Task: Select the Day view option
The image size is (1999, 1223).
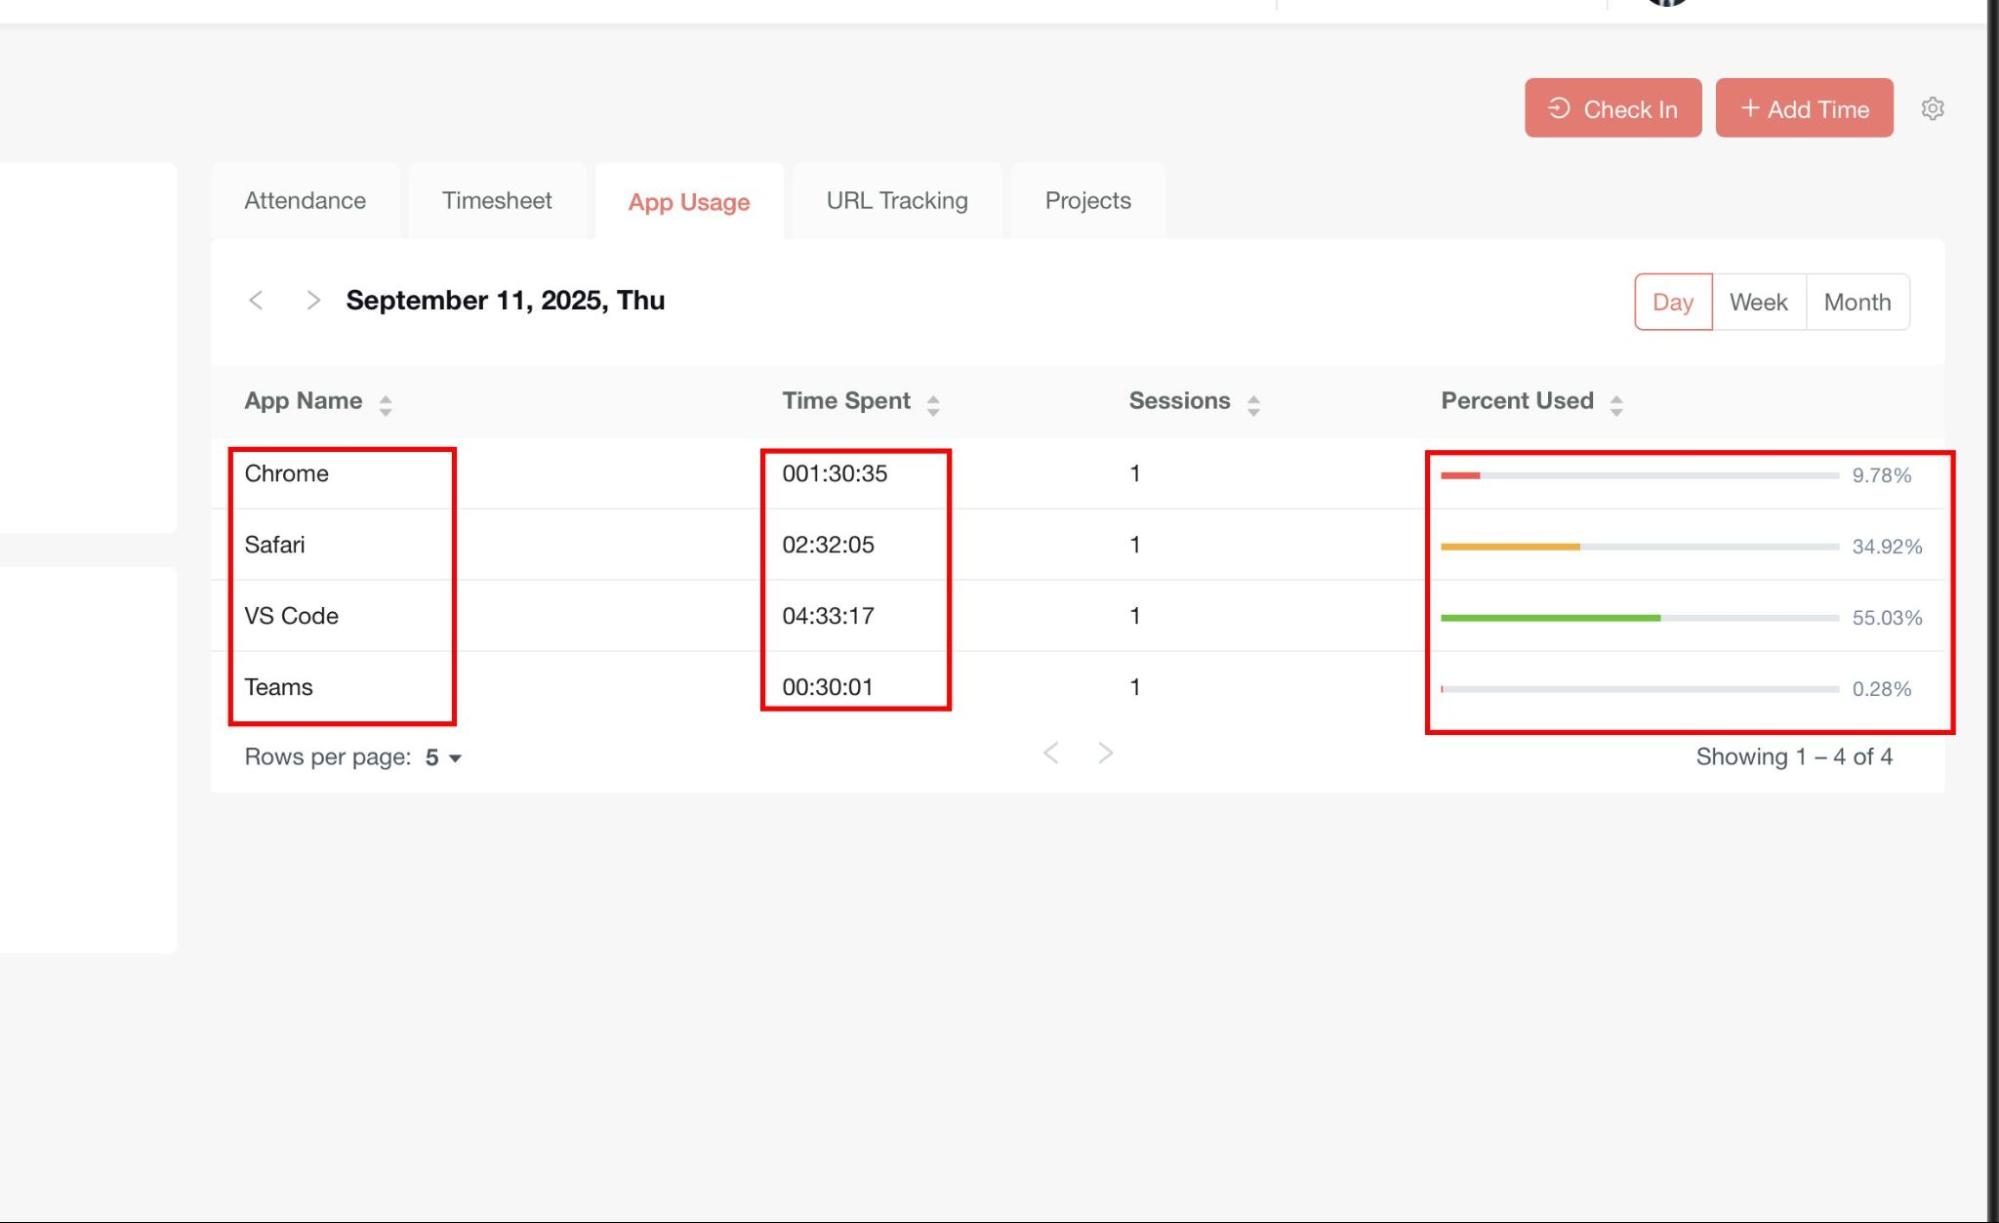Action: pos(1672,302)
